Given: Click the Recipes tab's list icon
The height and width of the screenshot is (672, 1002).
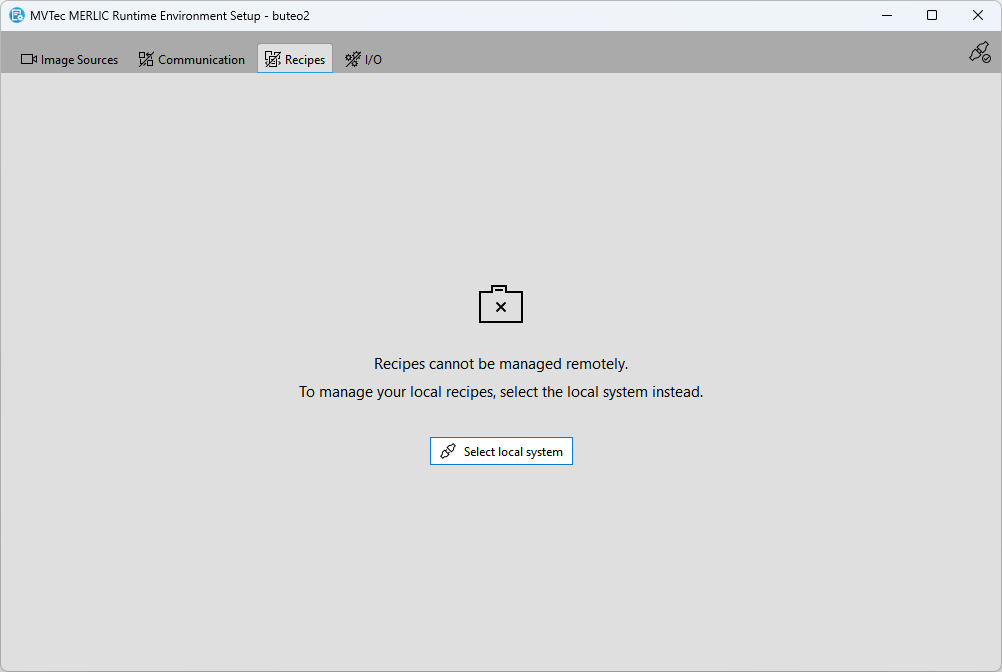Looking at the screenshot, I should 272,60.
